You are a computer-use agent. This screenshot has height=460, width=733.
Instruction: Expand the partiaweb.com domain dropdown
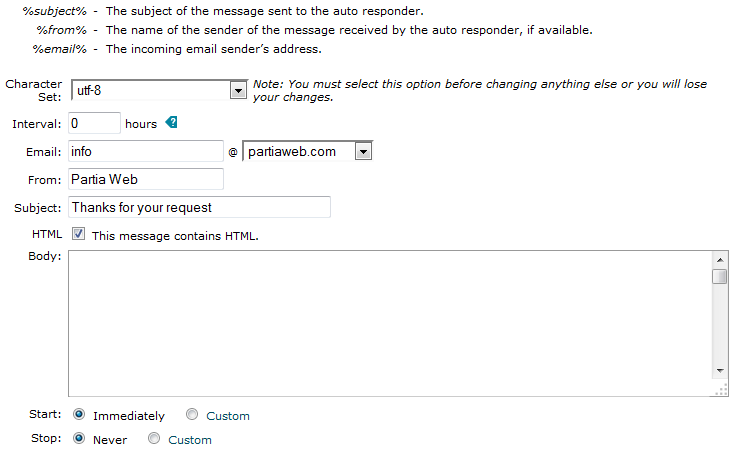pyautogui.click(x=363, y=151)
